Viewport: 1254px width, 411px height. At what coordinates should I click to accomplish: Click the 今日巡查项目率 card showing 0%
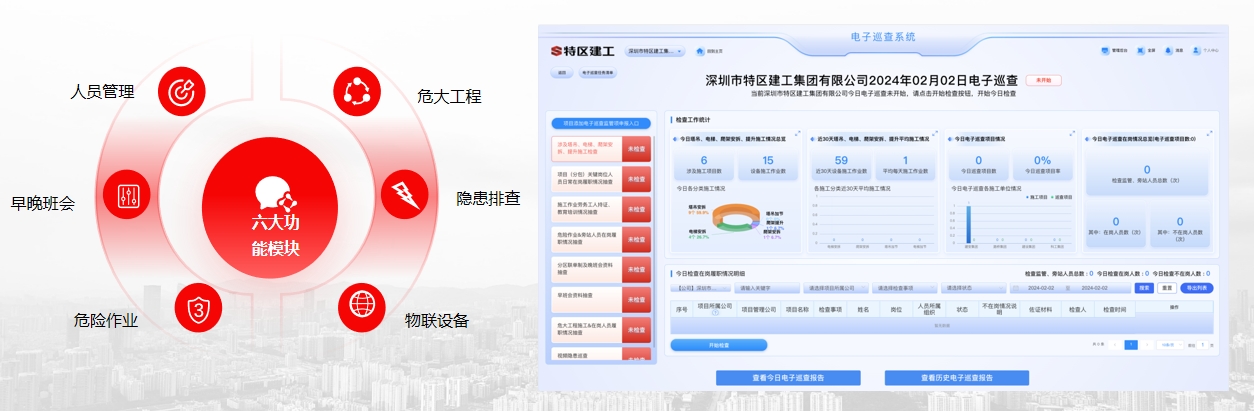tap(1041, 164)
